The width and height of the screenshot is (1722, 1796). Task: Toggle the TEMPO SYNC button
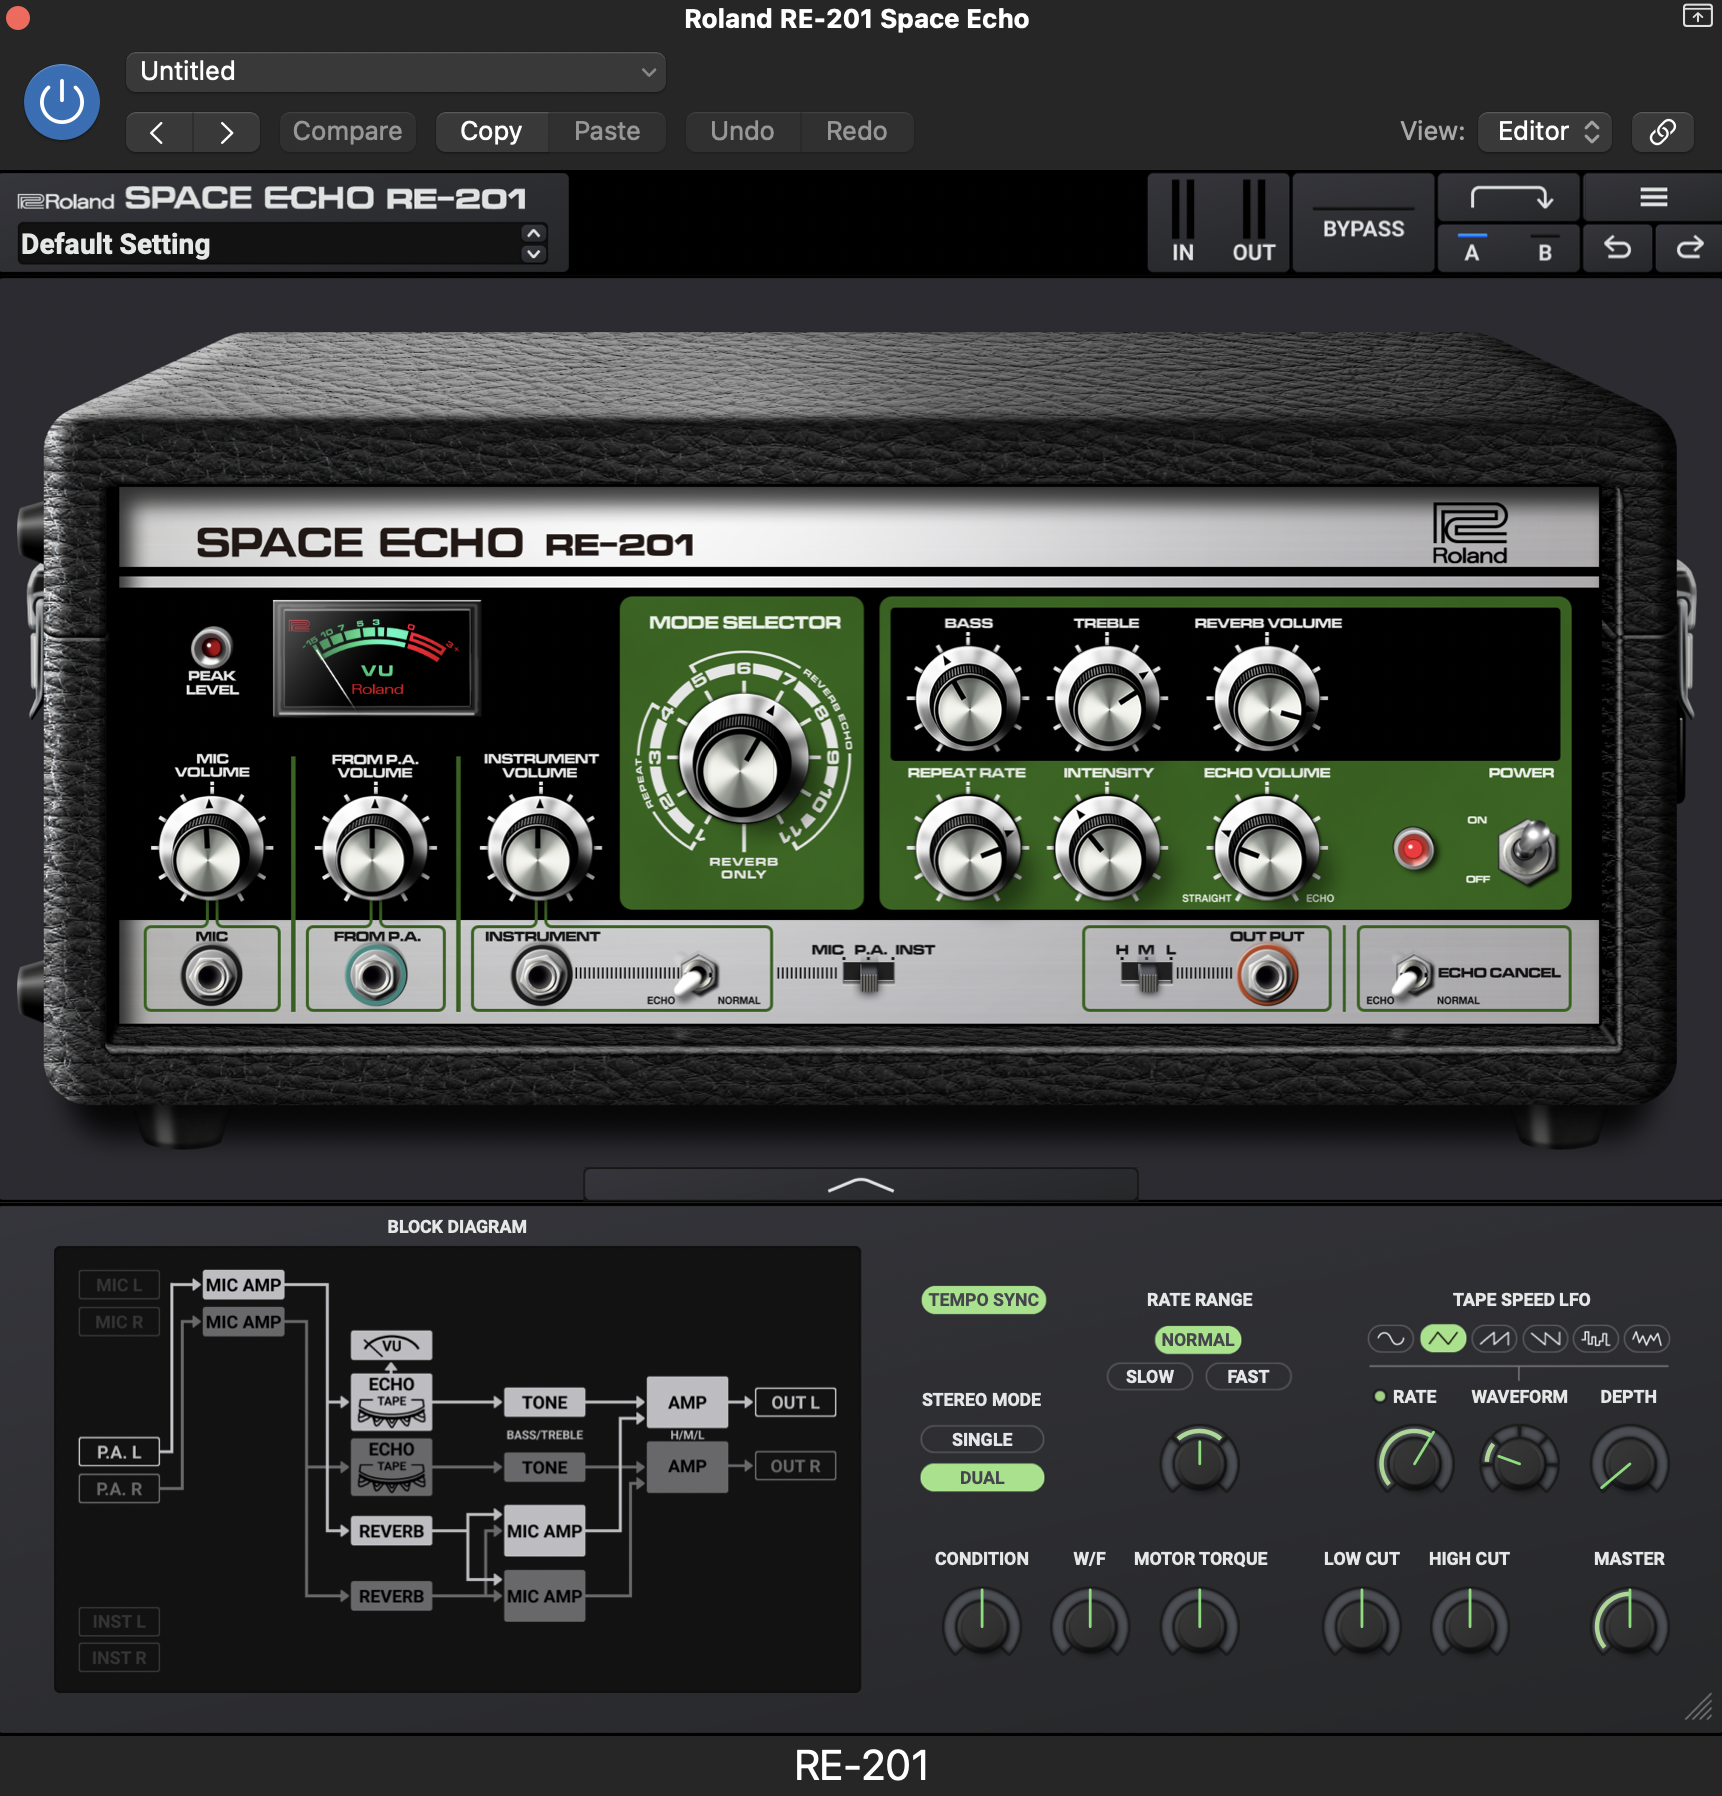tap(983, 1299)
